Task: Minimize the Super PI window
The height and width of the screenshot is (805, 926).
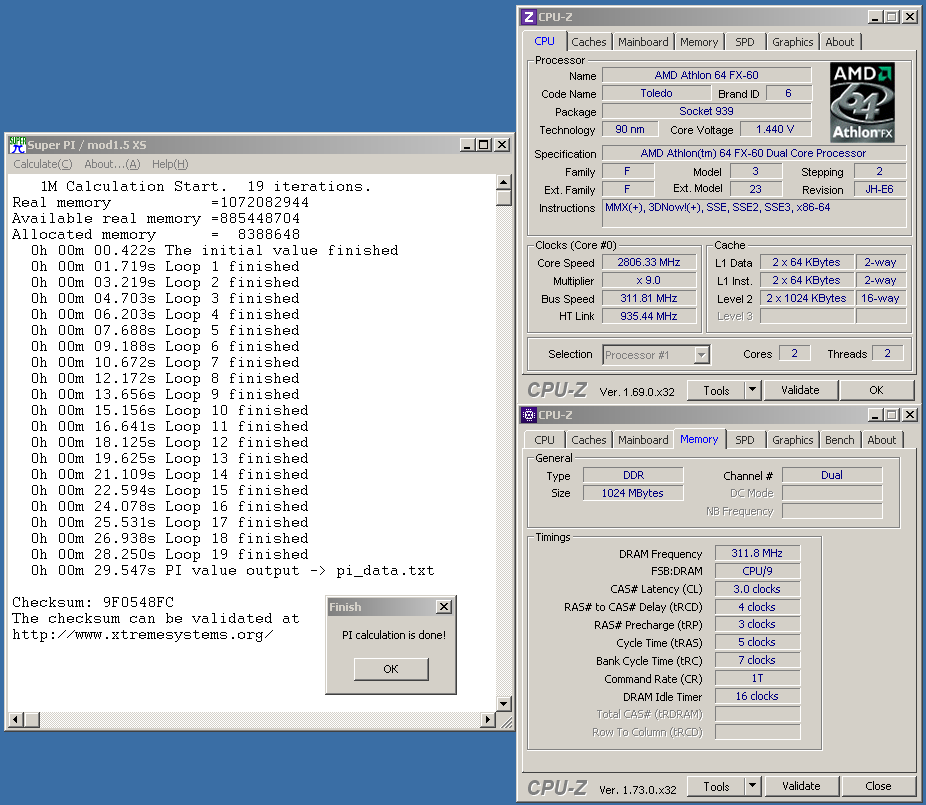Action: click(468, 145)
